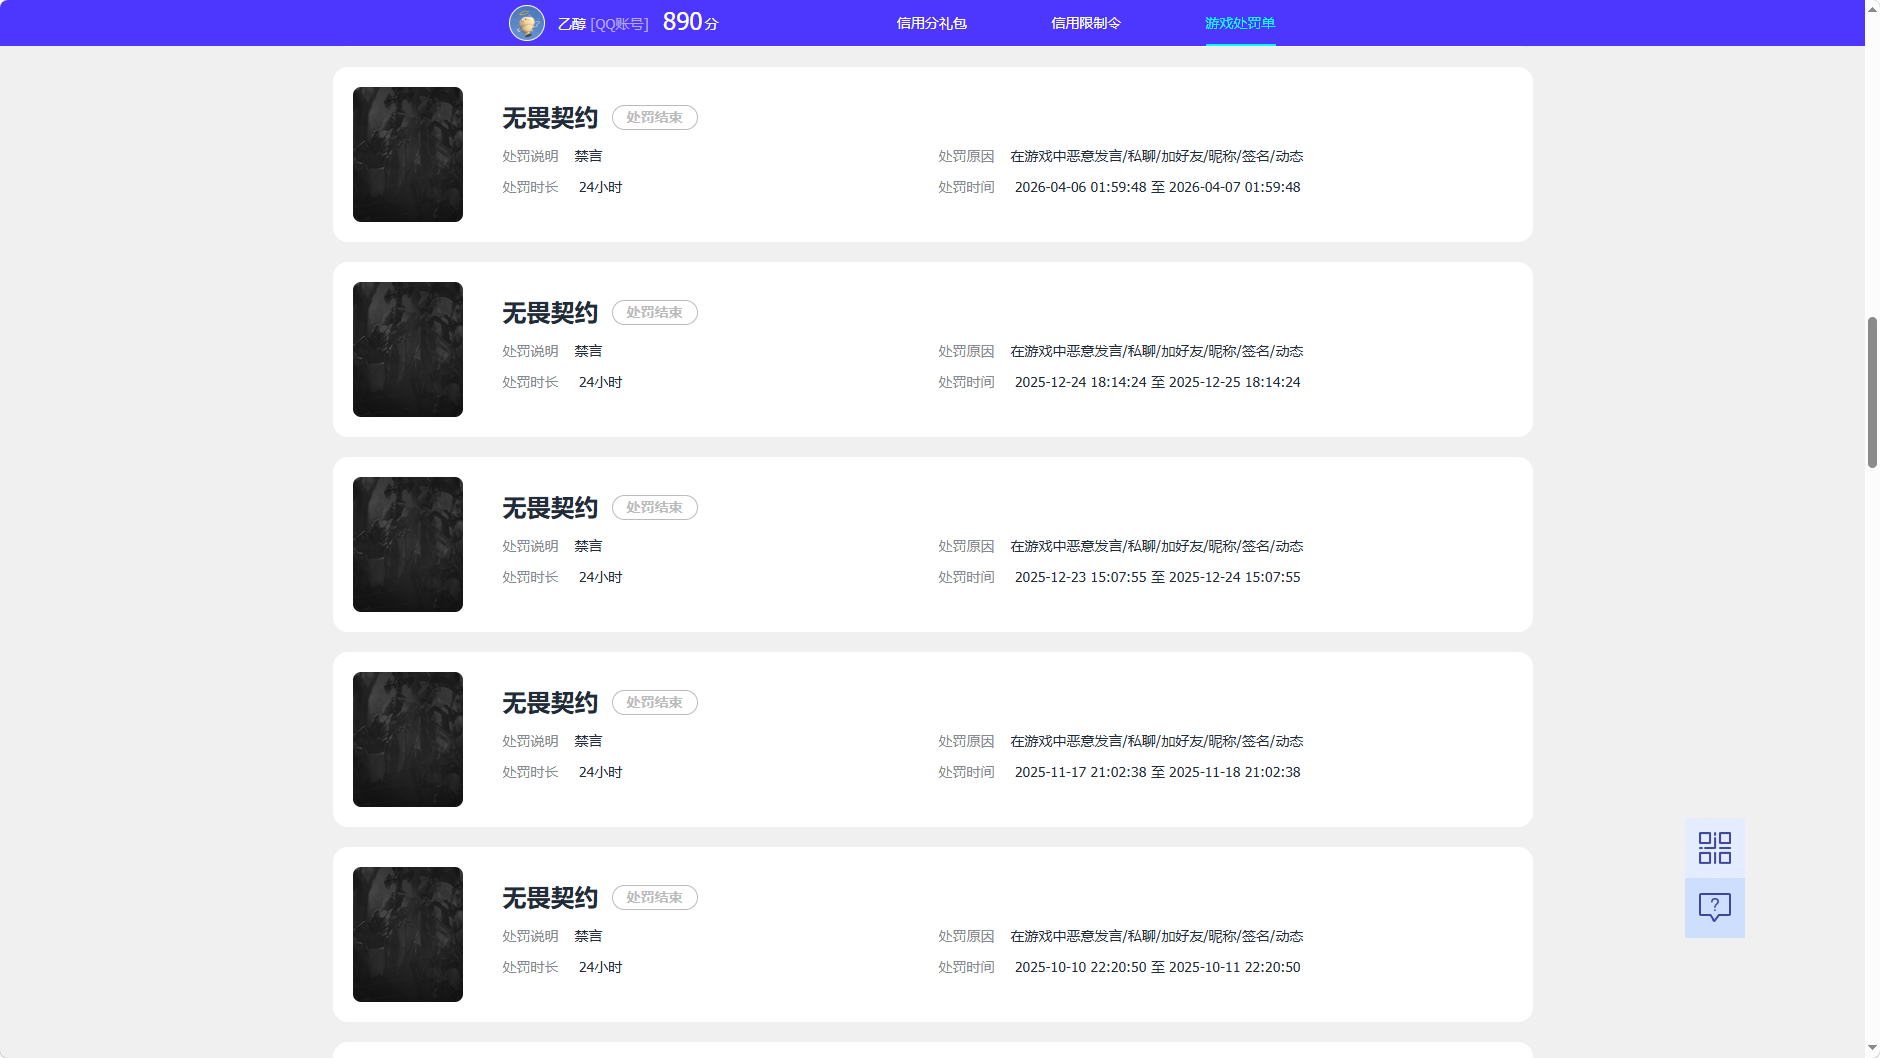This screenshot has width=1880, height=1058.
Task: Click 无畏契约 title of 2025-11-17 record
Action: tap(550, 703)
